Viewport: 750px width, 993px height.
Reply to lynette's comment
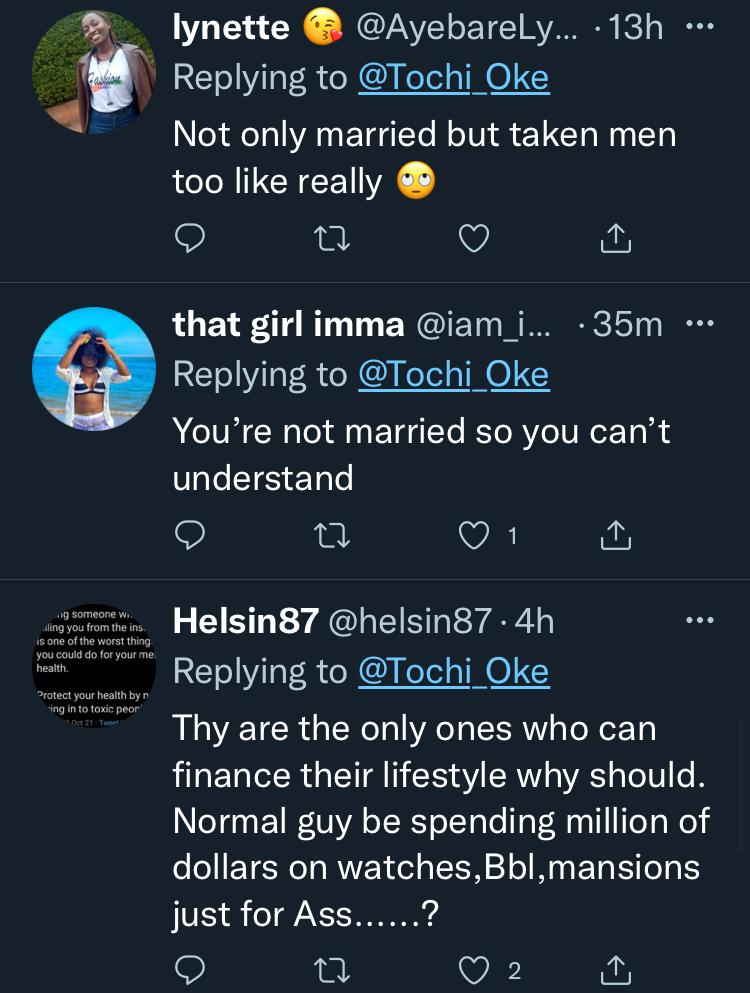coord(190,238)
